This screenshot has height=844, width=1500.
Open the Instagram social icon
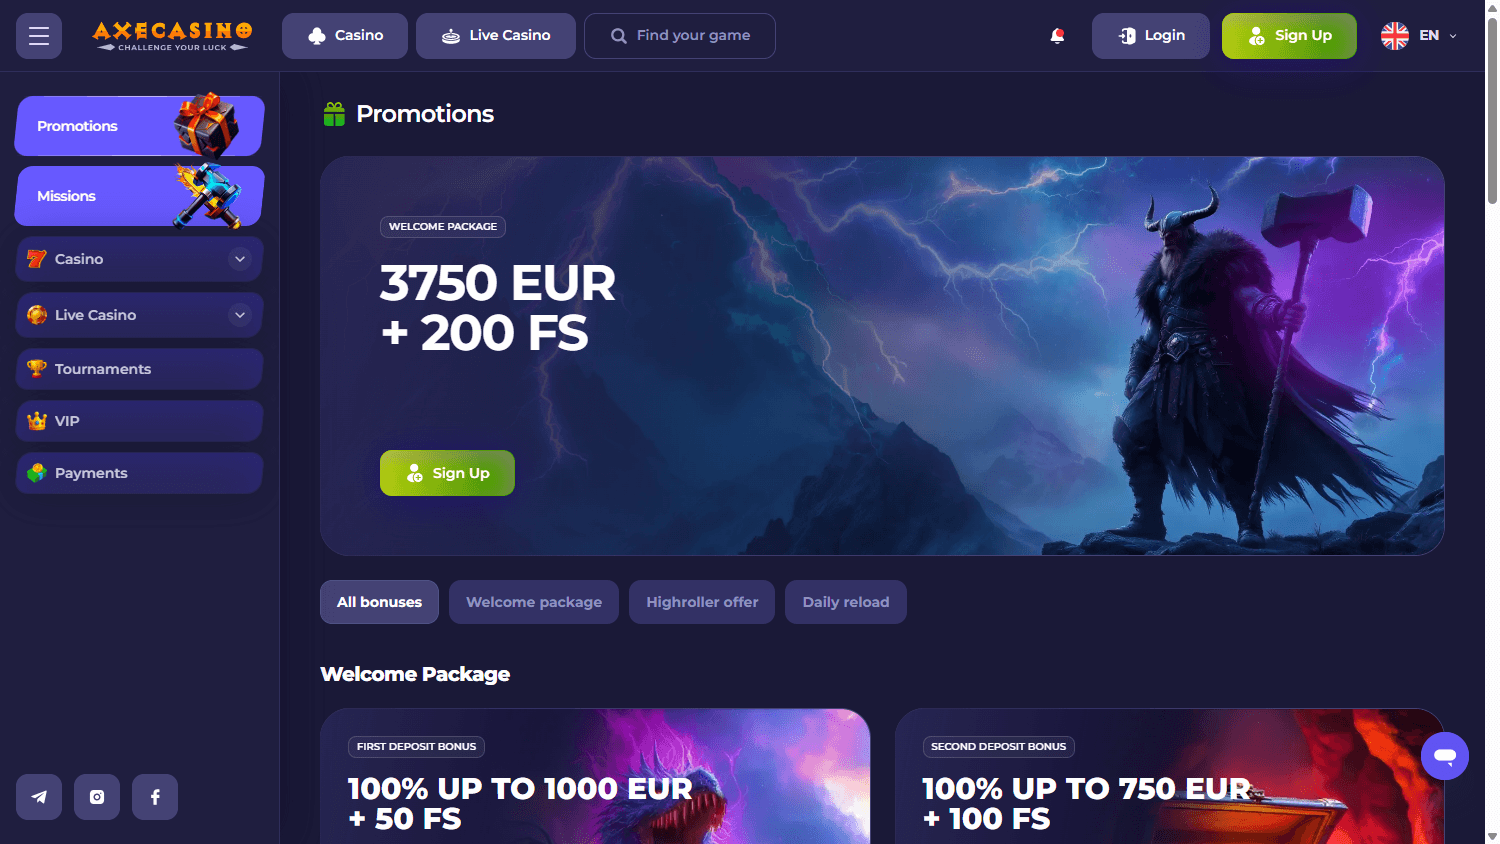[97, 797]
